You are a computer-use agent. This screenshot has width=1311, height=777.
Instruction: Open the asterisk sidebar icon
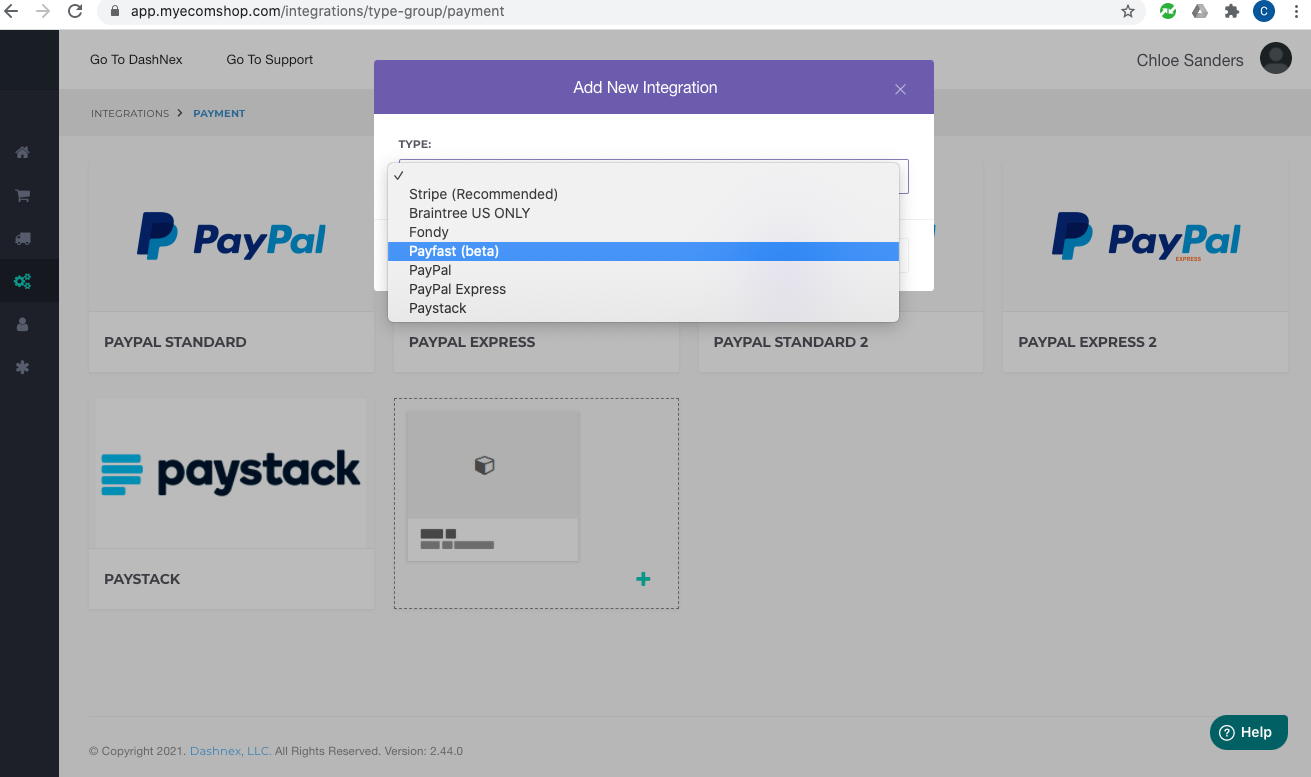(x=22, y=368)
